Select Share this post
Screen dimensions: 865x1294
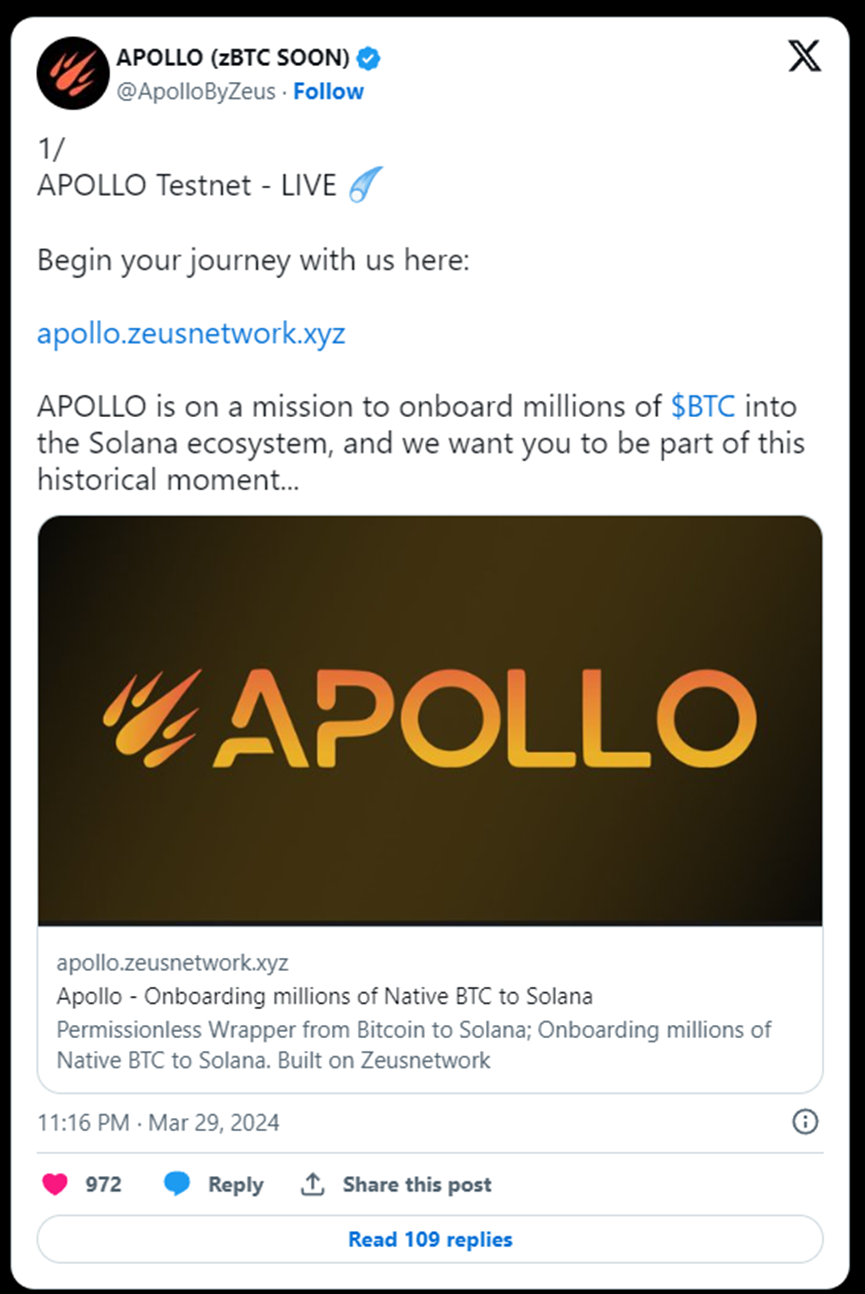(x=417, y=1184)
